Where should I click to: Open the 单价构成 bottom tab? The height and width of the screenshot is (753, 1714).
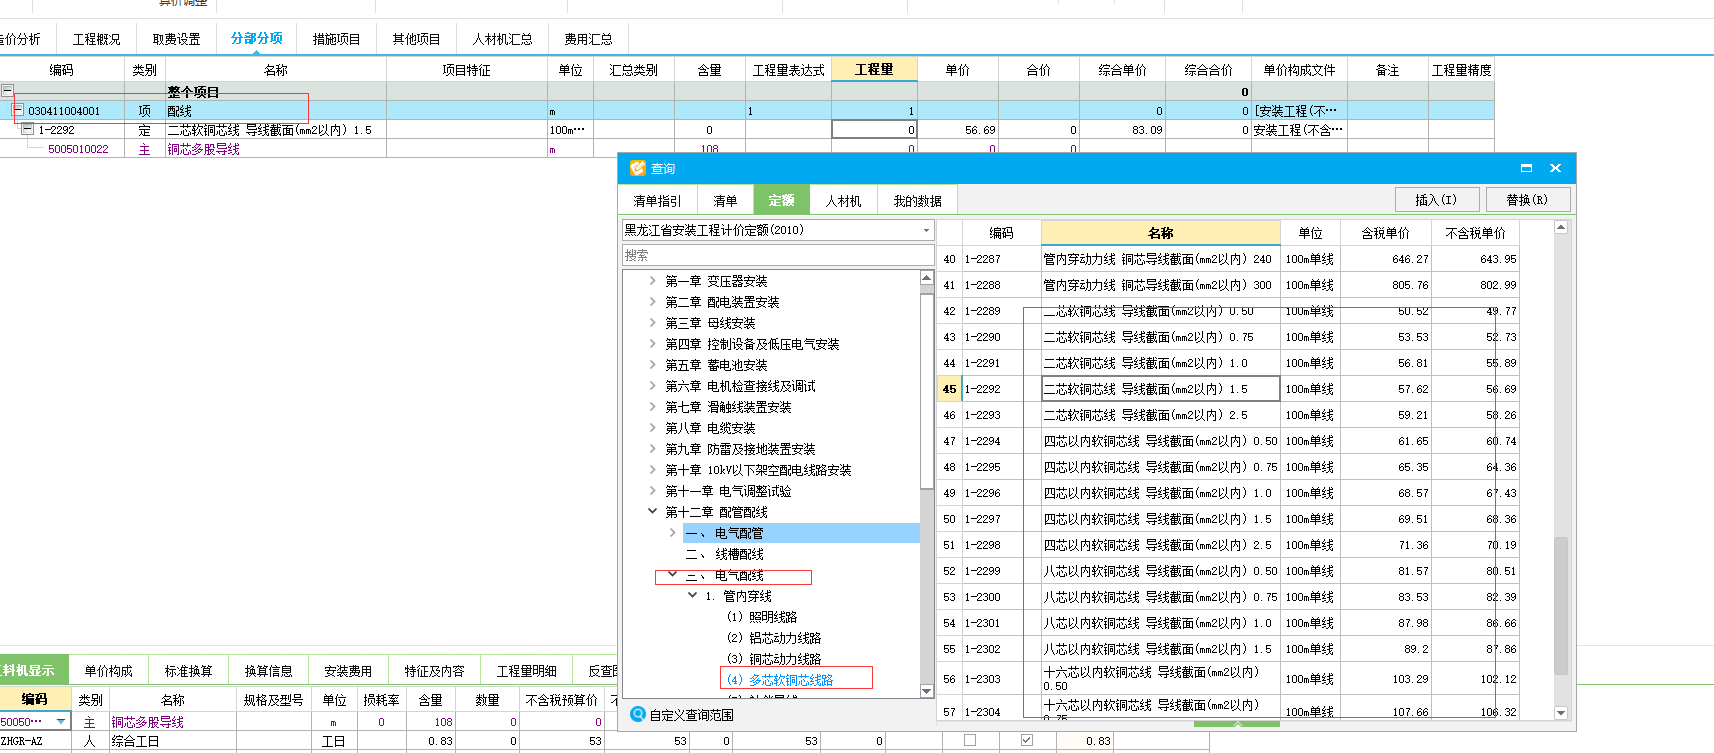coord(108,671)
